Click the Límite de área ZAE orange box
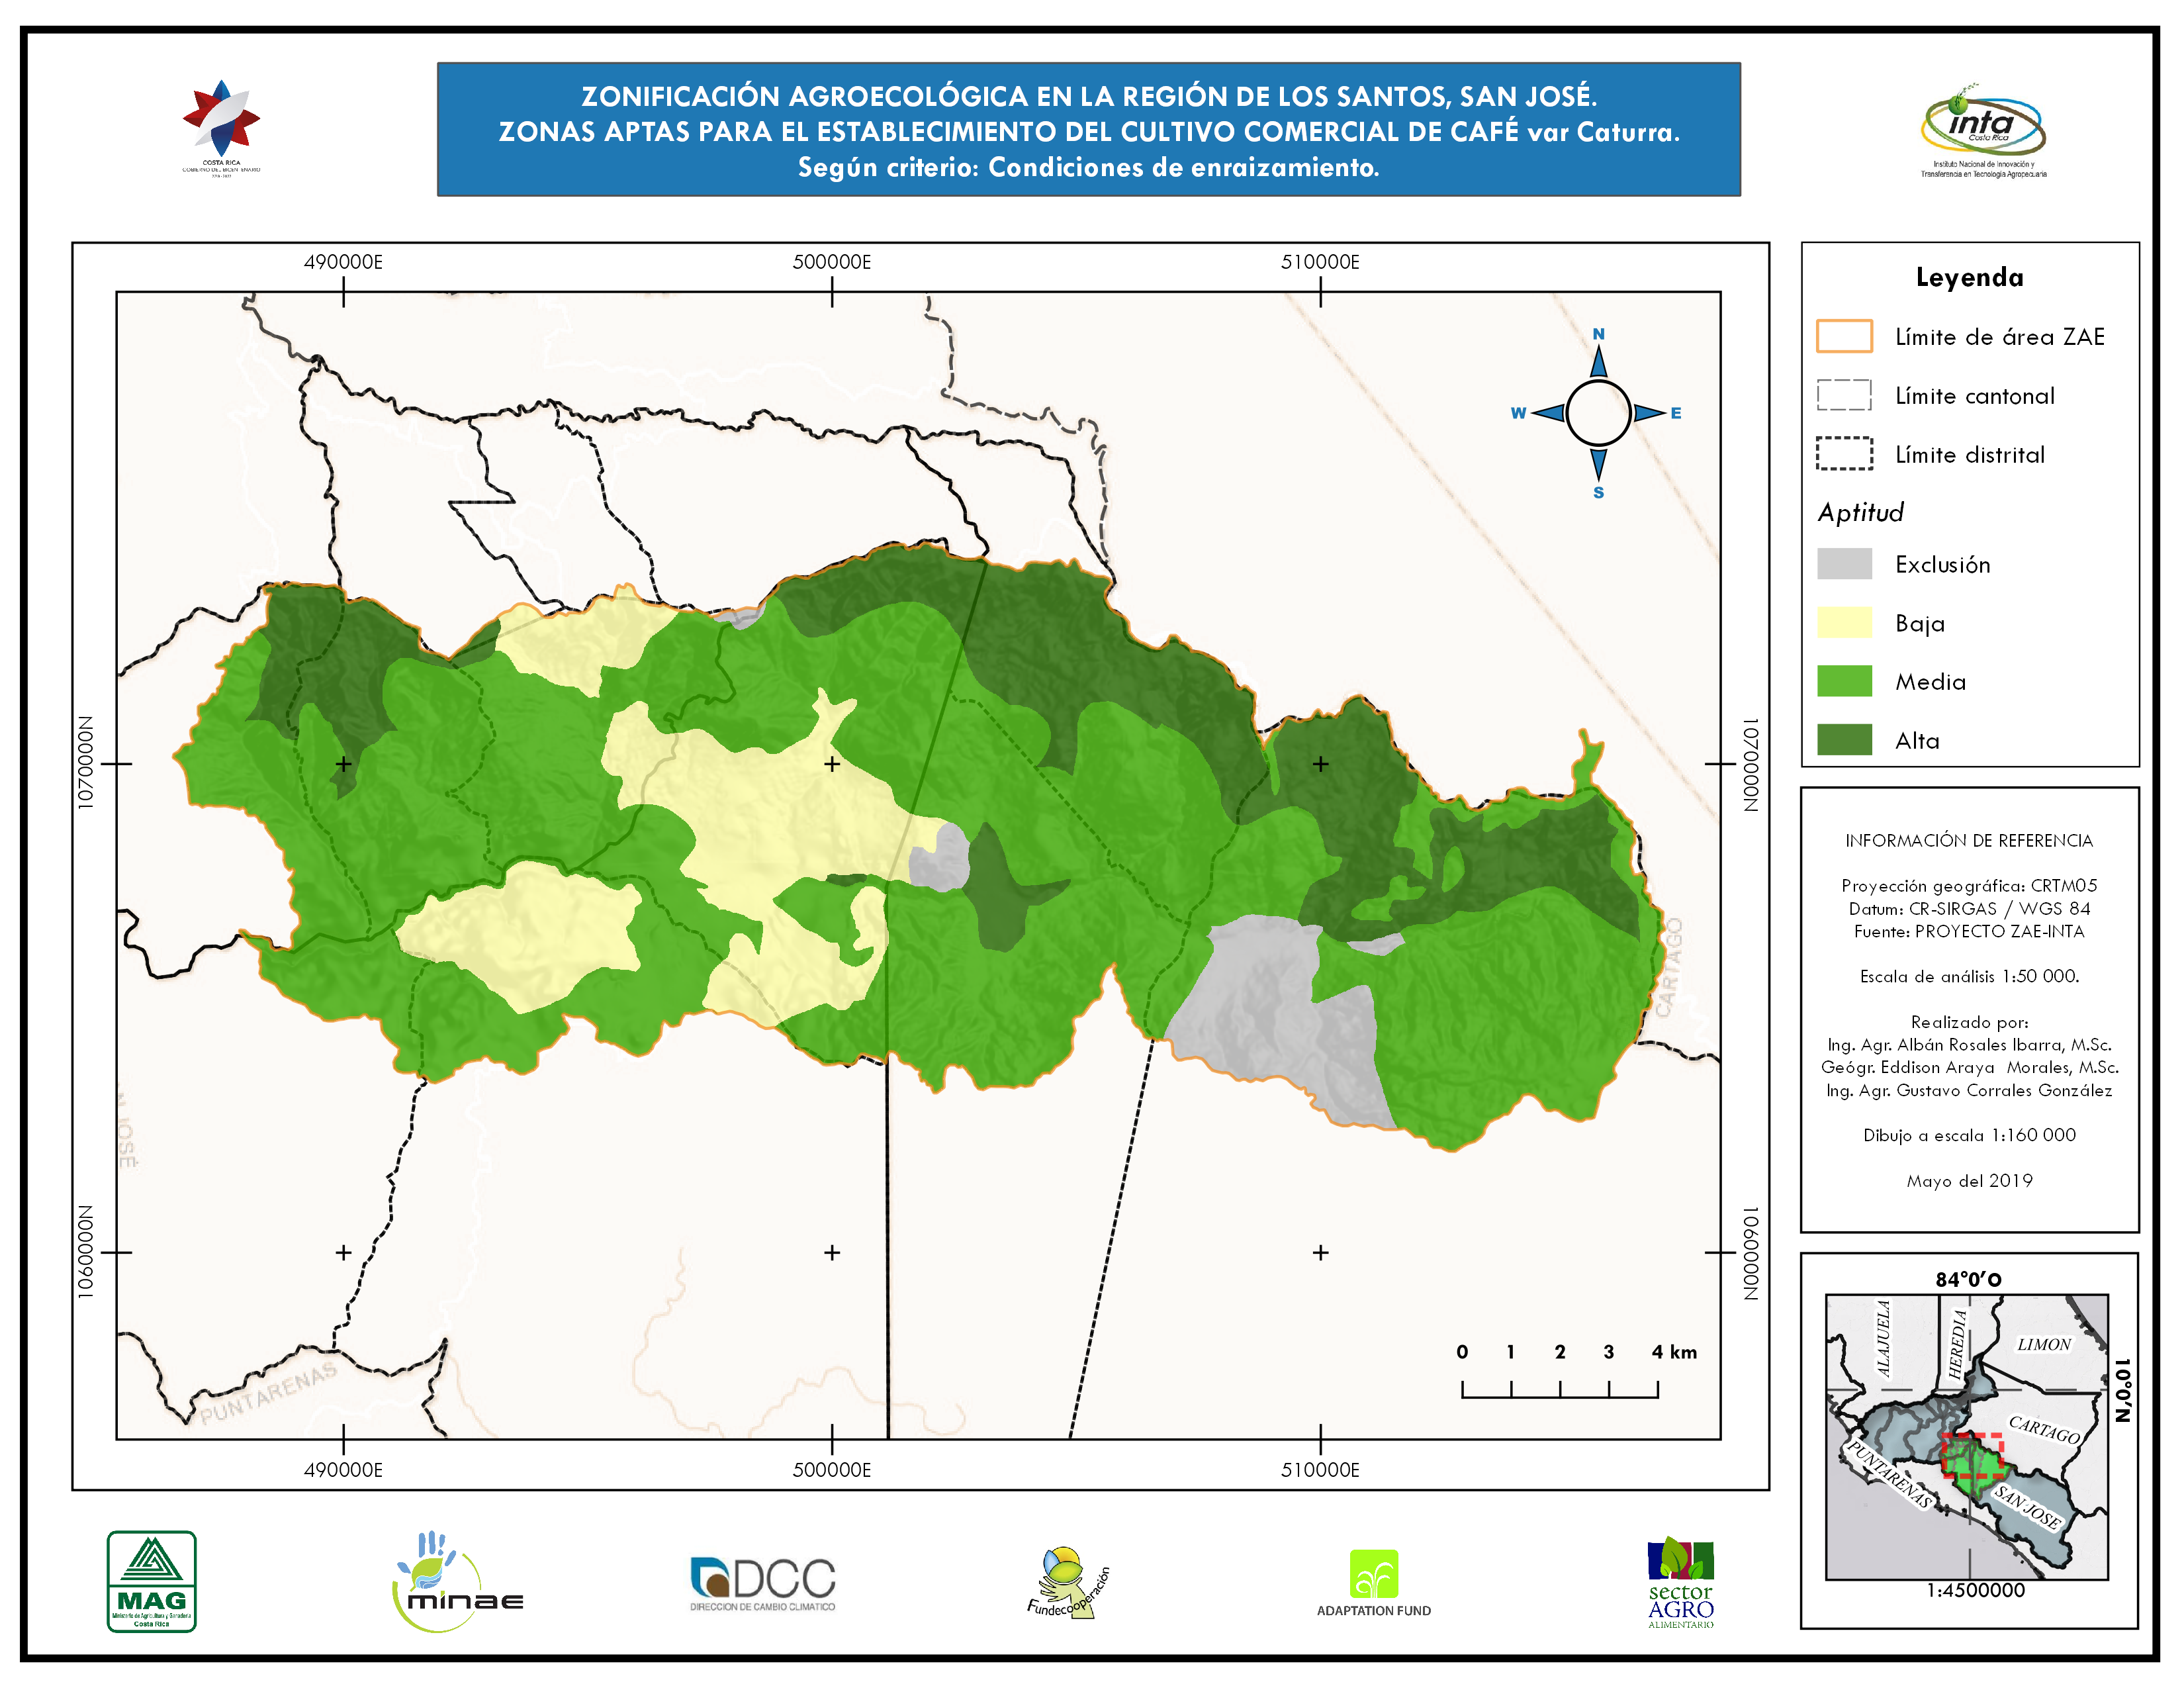Screen dimensions: 2184x1688 coord(1844,336)
